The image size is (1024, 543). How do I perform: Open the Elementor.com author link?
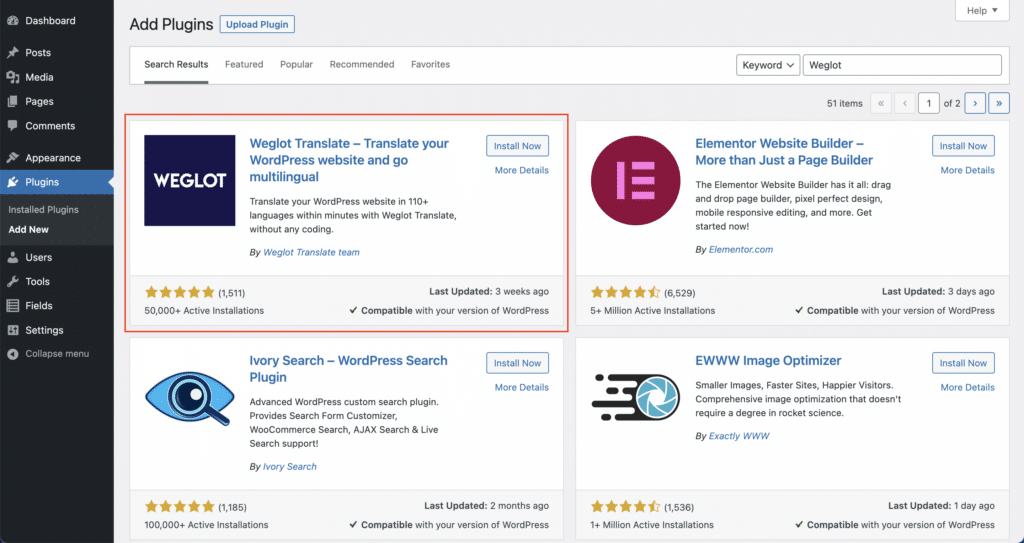[741, 250]
